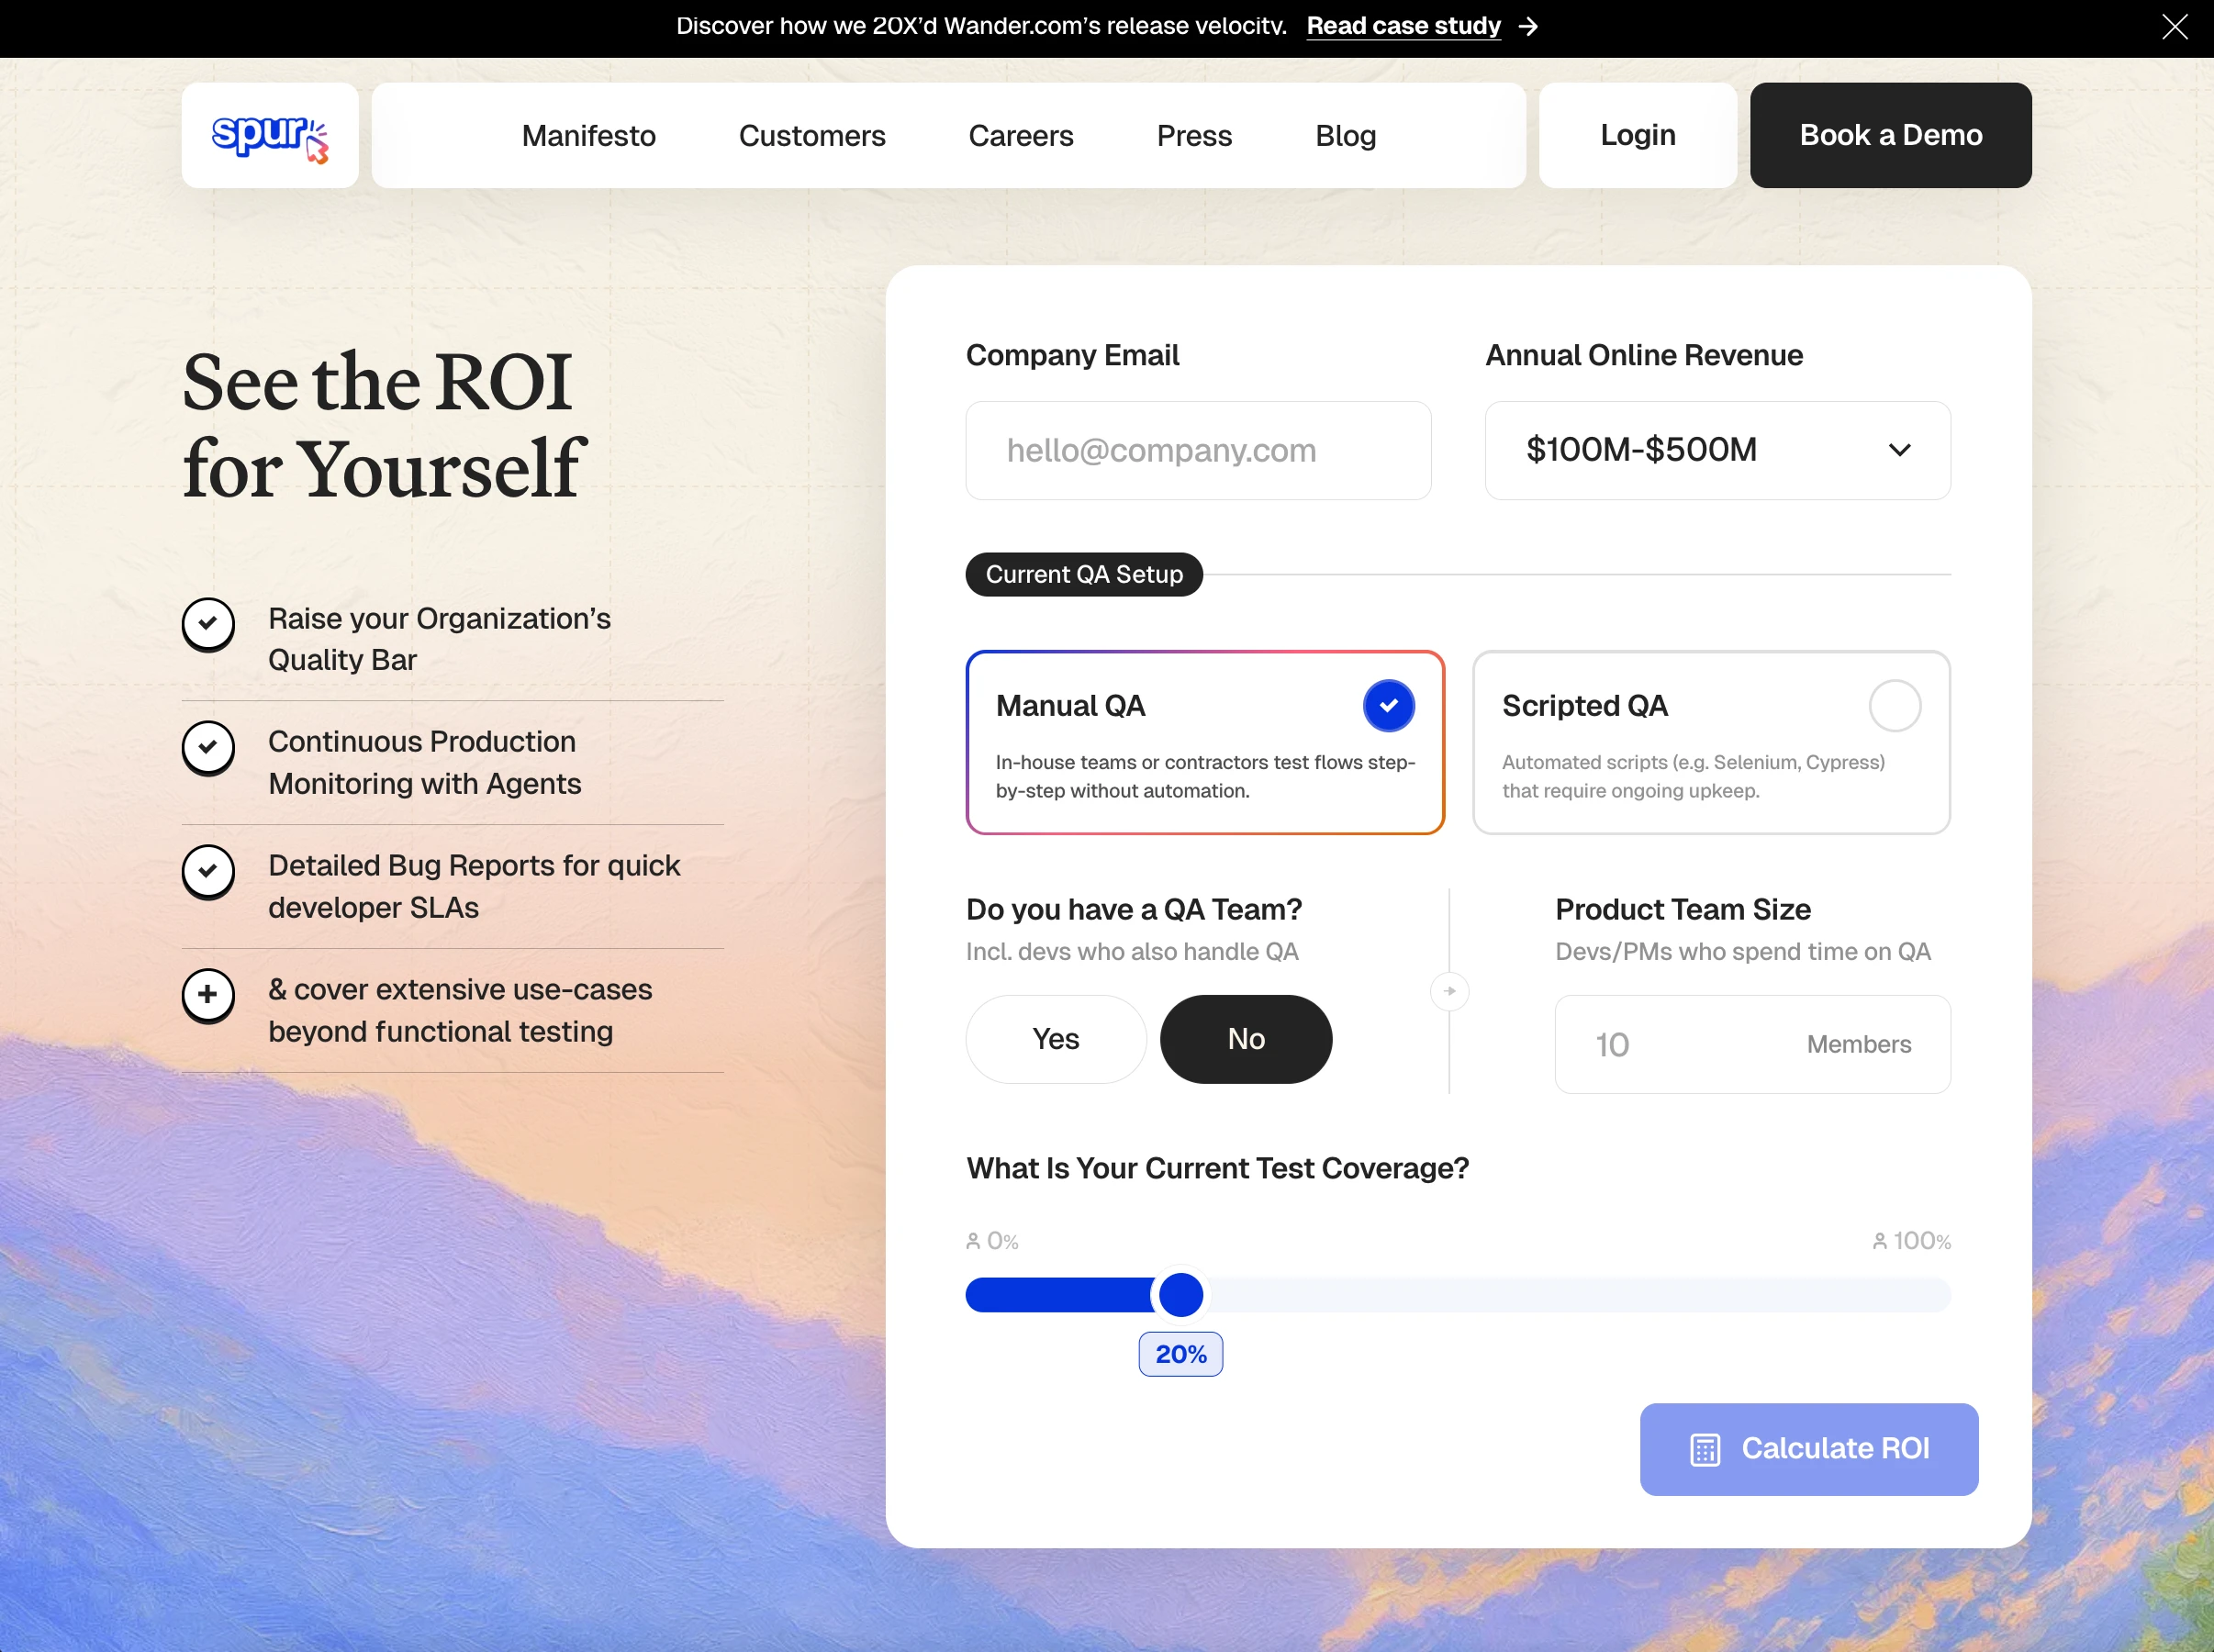
Task: Click the plus icon beside extensive use-cases
Action: (208, 994)
